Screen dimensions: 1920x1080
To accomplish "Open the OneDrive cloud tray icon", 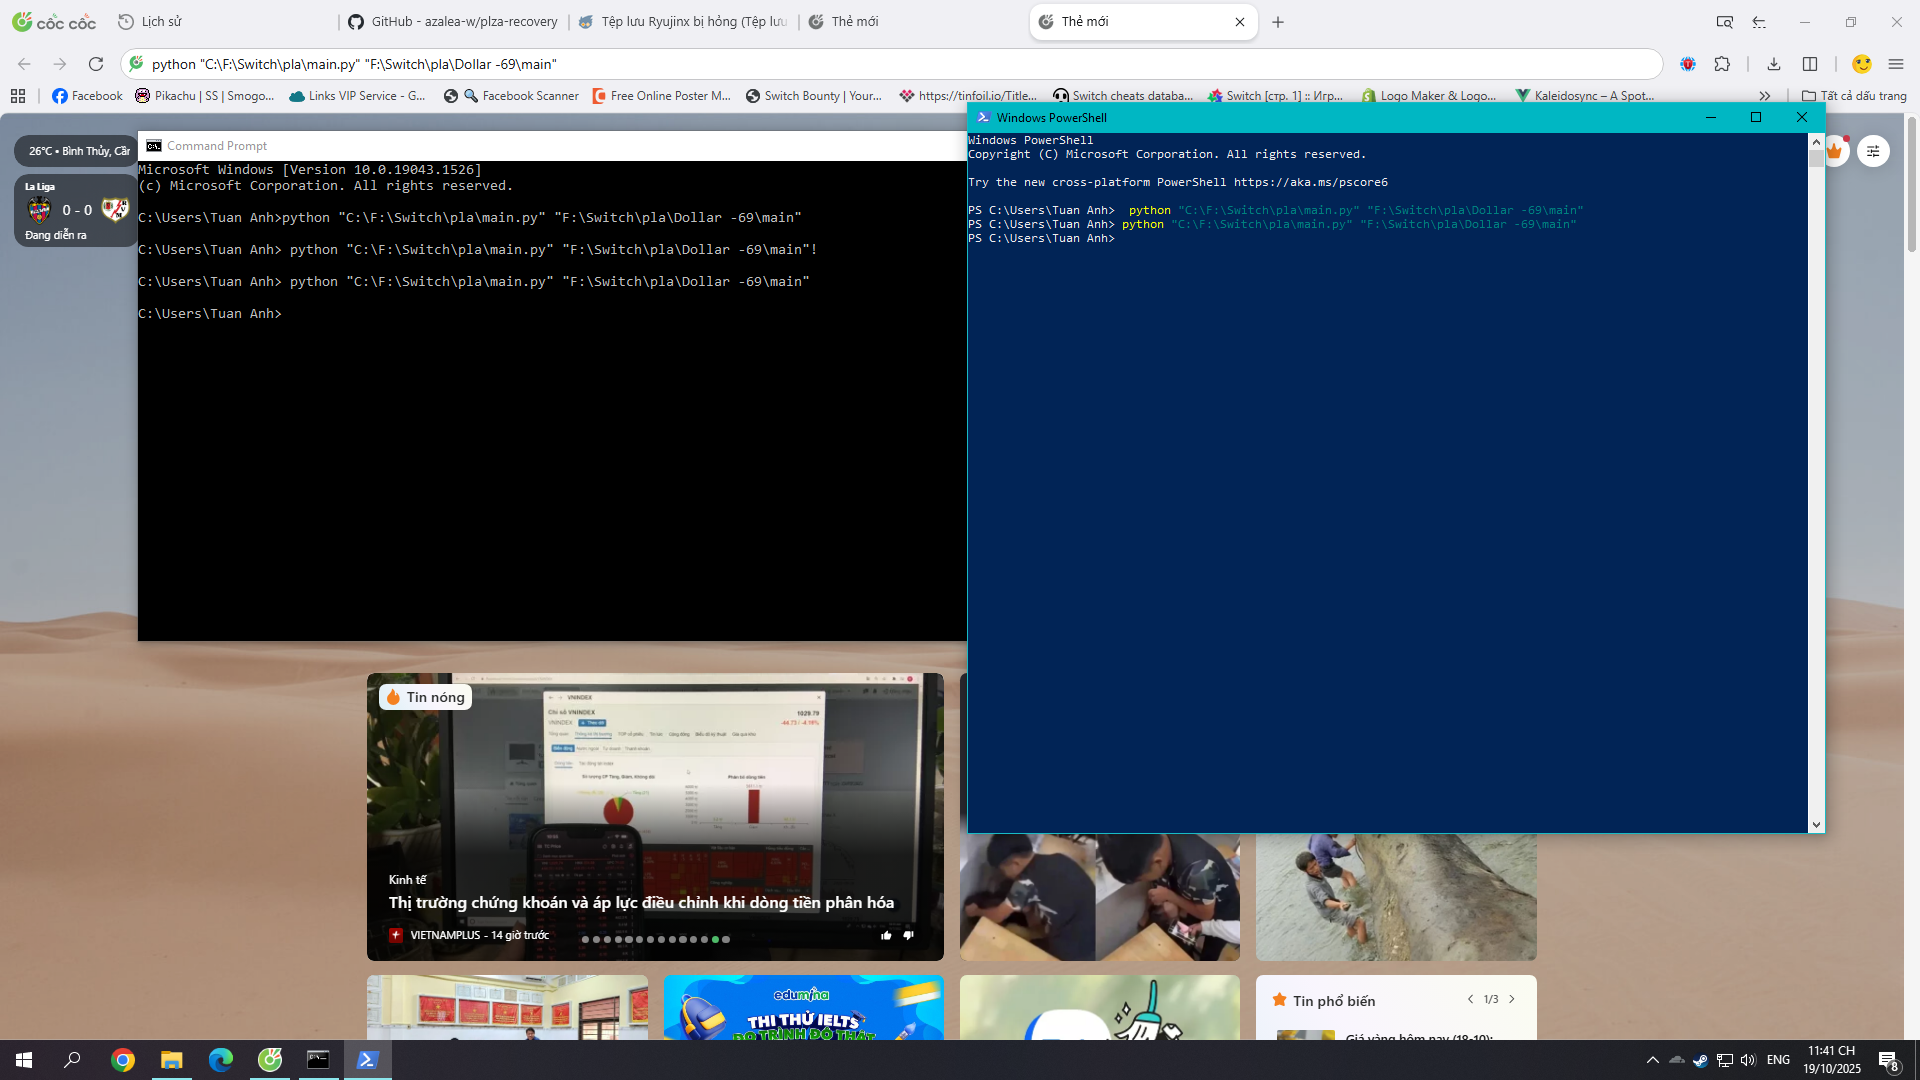I will 1677,1060.
